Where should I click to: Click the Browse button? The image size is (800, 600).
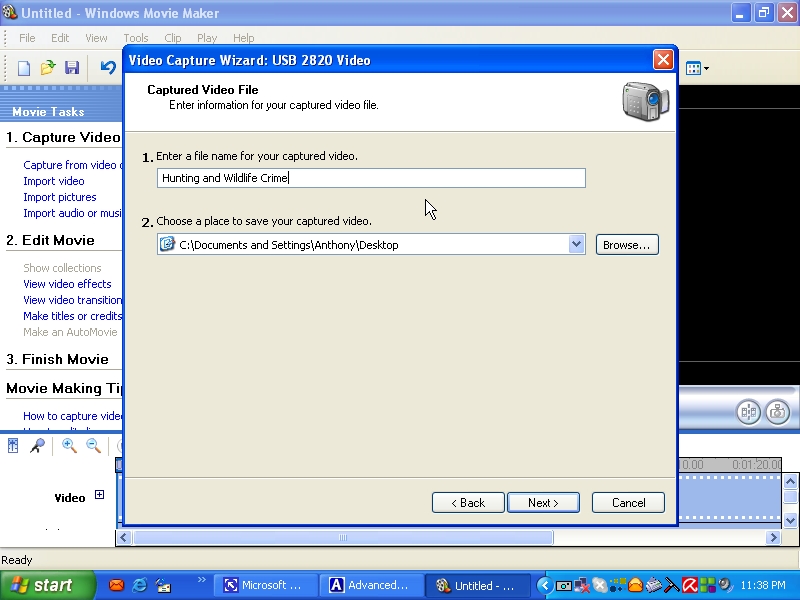pos(627,245)
